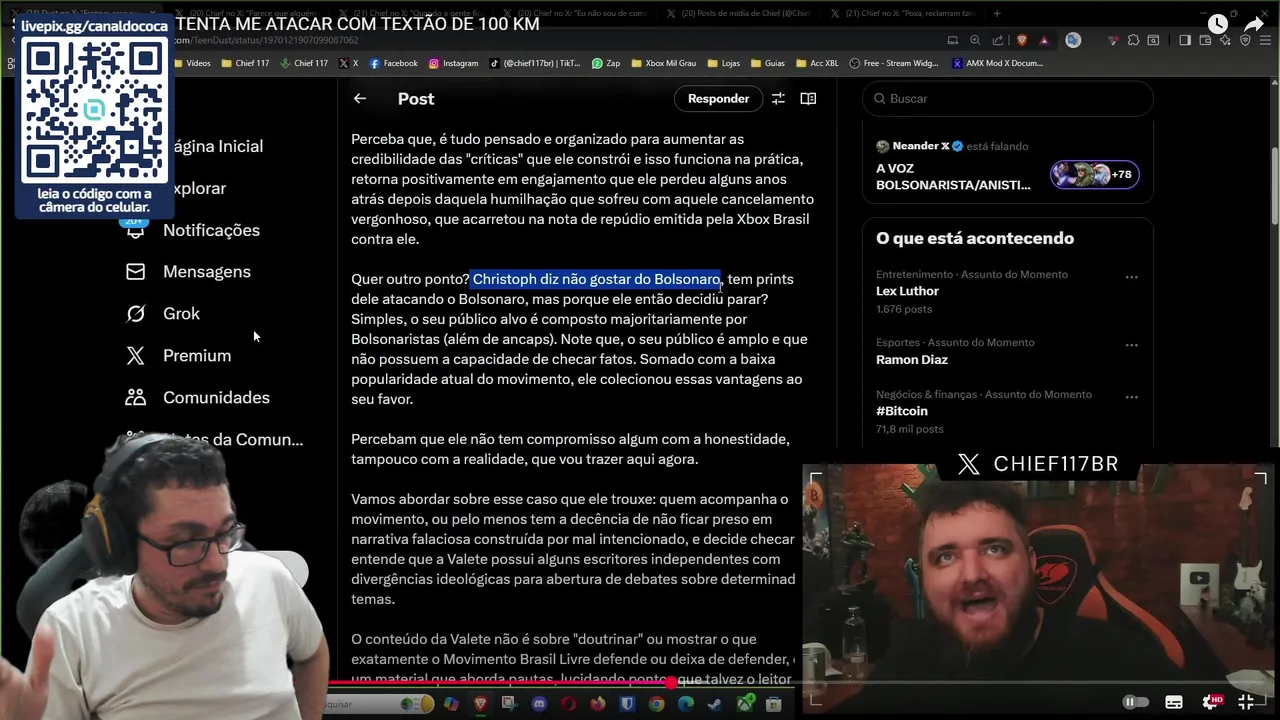1280x720 pixels.
Task: Open YouTube settings gear
Action: coord(1212,702)
